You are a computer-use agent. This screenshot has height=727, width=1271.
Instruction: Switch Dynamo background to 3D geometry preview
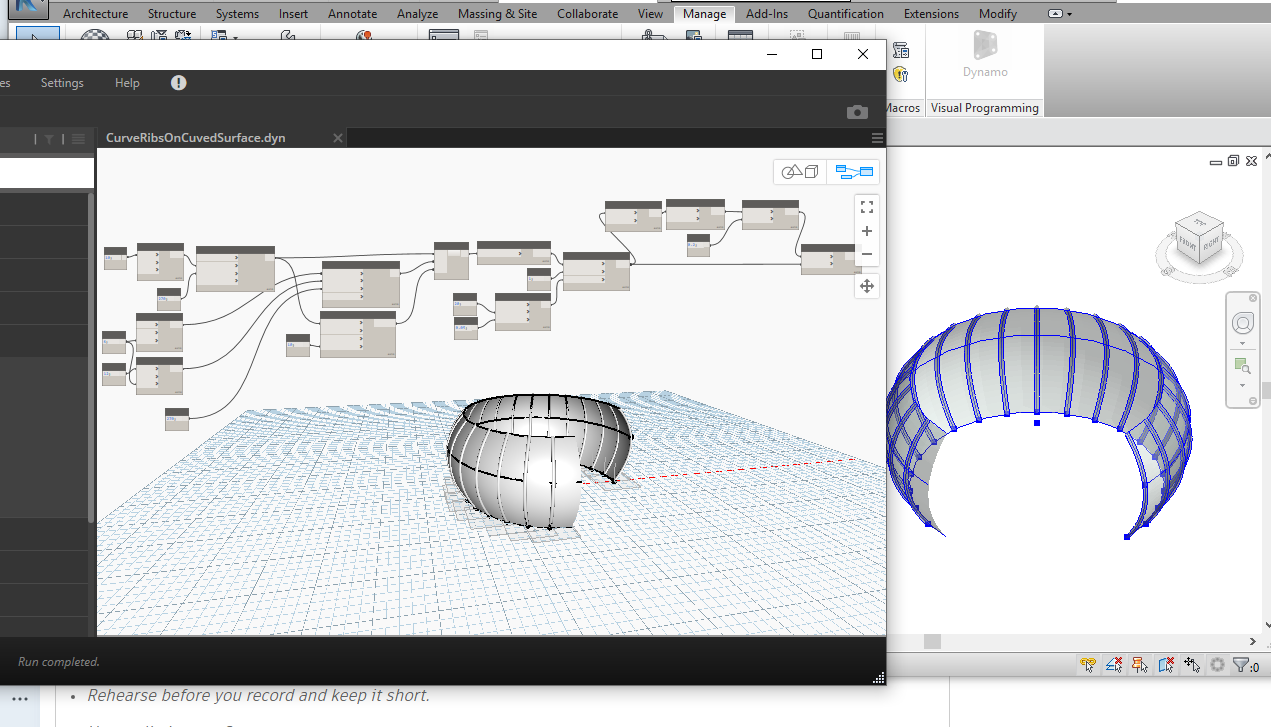(799, 171)
